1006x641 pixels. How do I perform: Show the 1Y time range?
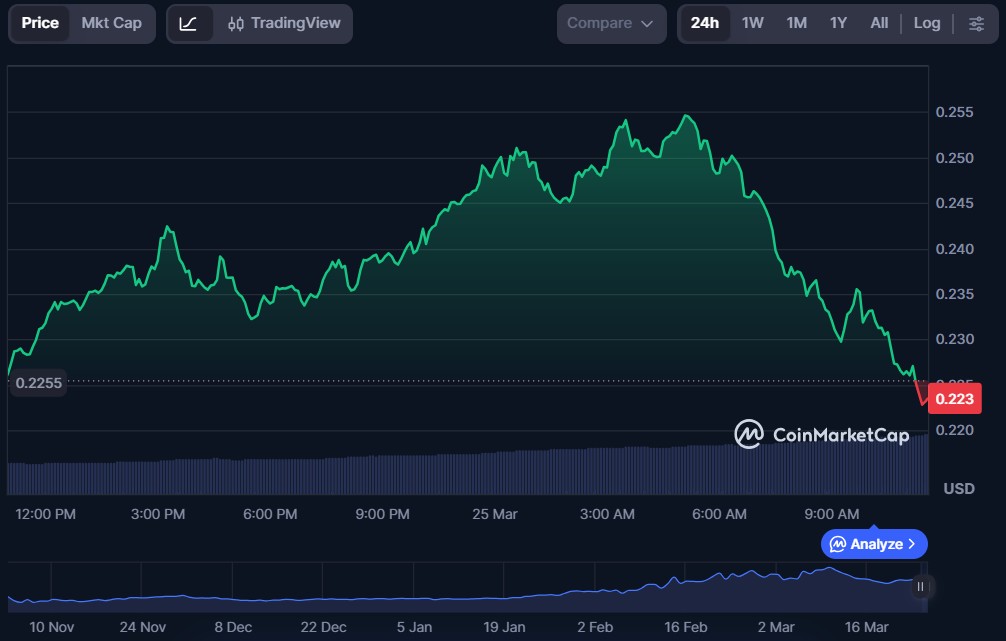coord(838,23)
